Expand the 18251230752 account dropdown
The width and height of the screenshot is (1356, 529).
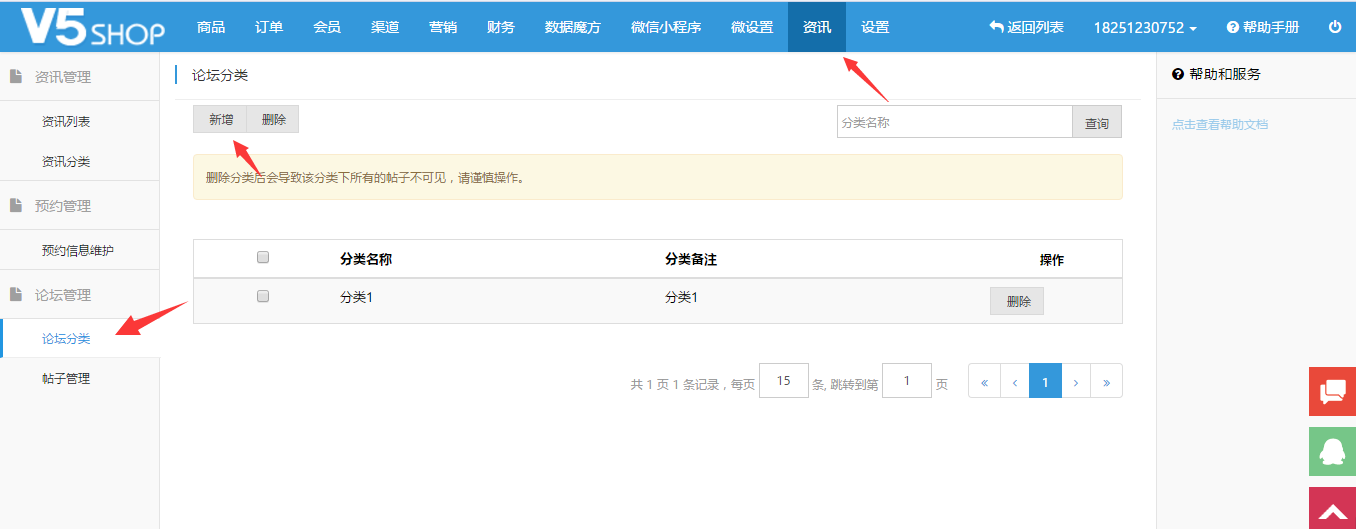point(1145,28)
